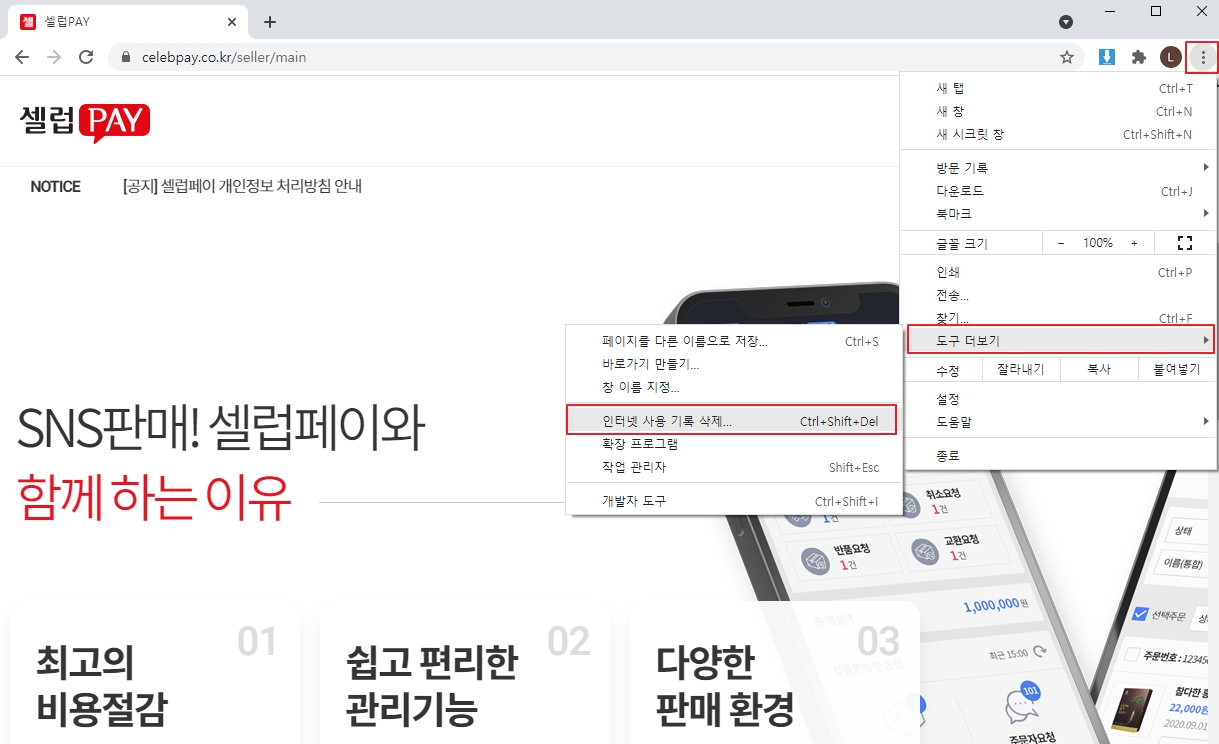Select the 셀럽PAY browser tab
Screen dimensions: 1219x744
(x=128, y=22)
